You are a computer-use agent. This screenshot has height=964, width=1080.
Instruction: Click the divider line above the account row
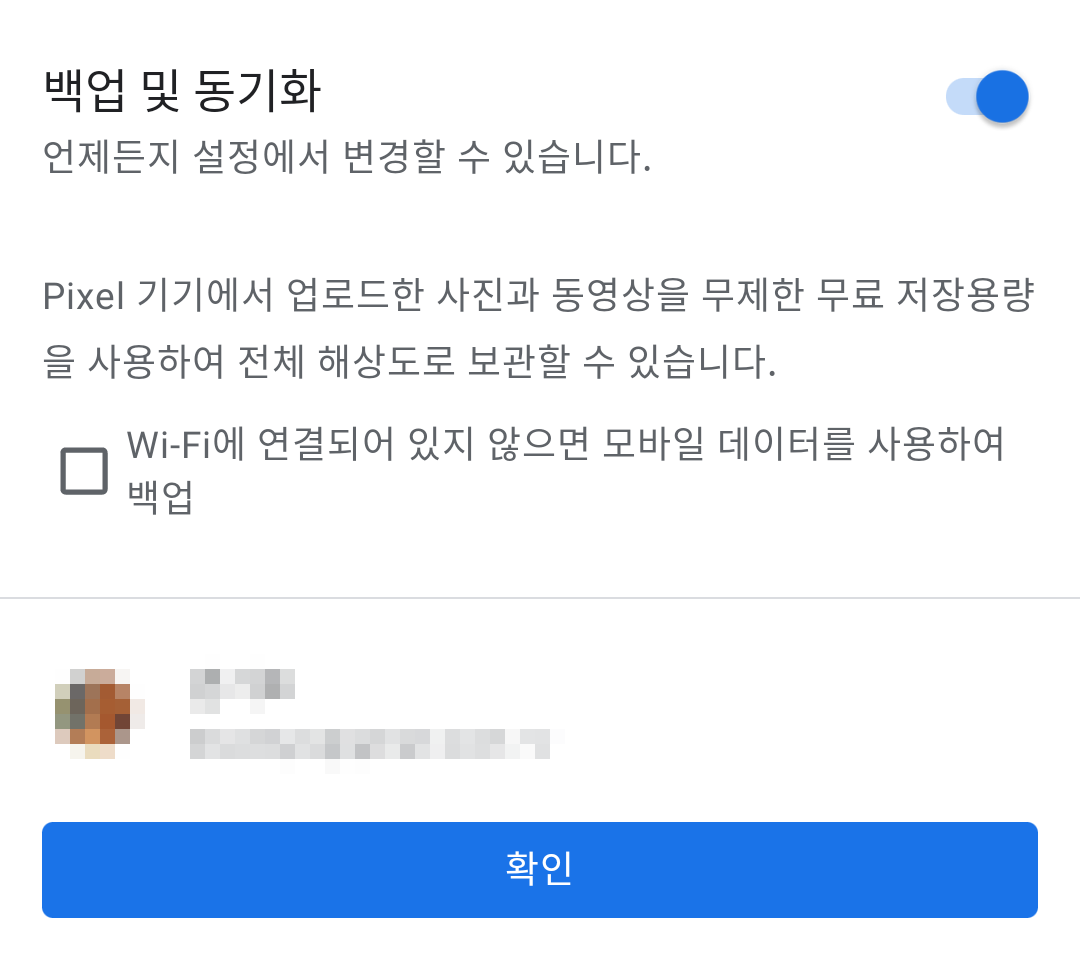540,598
